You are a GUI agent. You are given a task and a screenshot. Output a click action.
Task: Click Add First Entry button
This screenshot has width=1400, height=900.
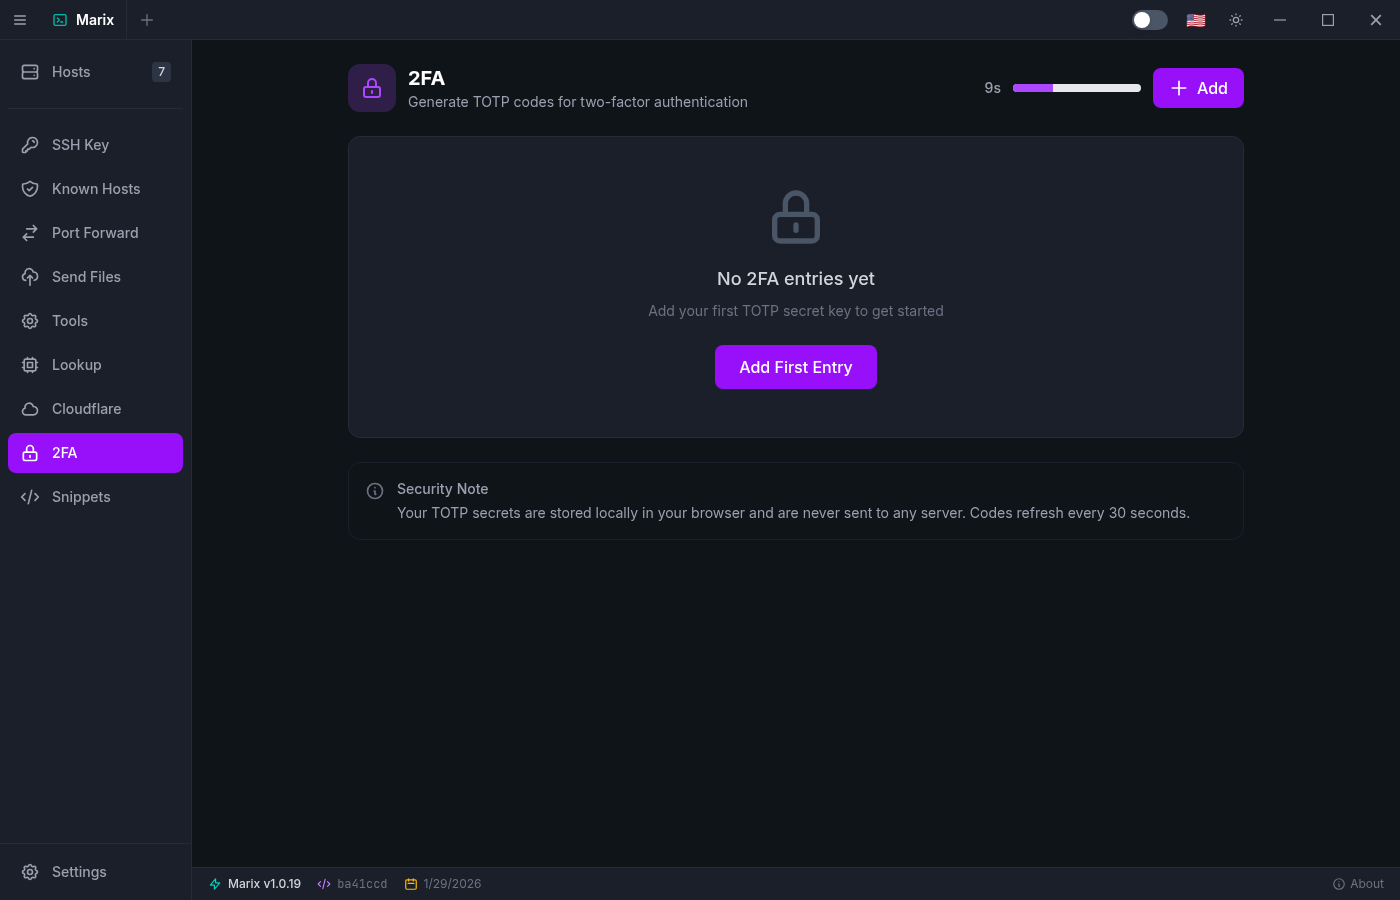796,367
